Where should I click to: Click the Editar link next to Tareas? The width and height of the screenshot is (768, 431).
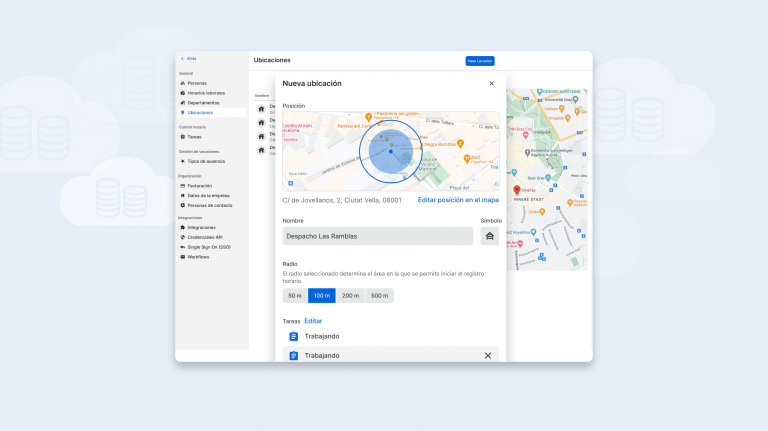313,321
